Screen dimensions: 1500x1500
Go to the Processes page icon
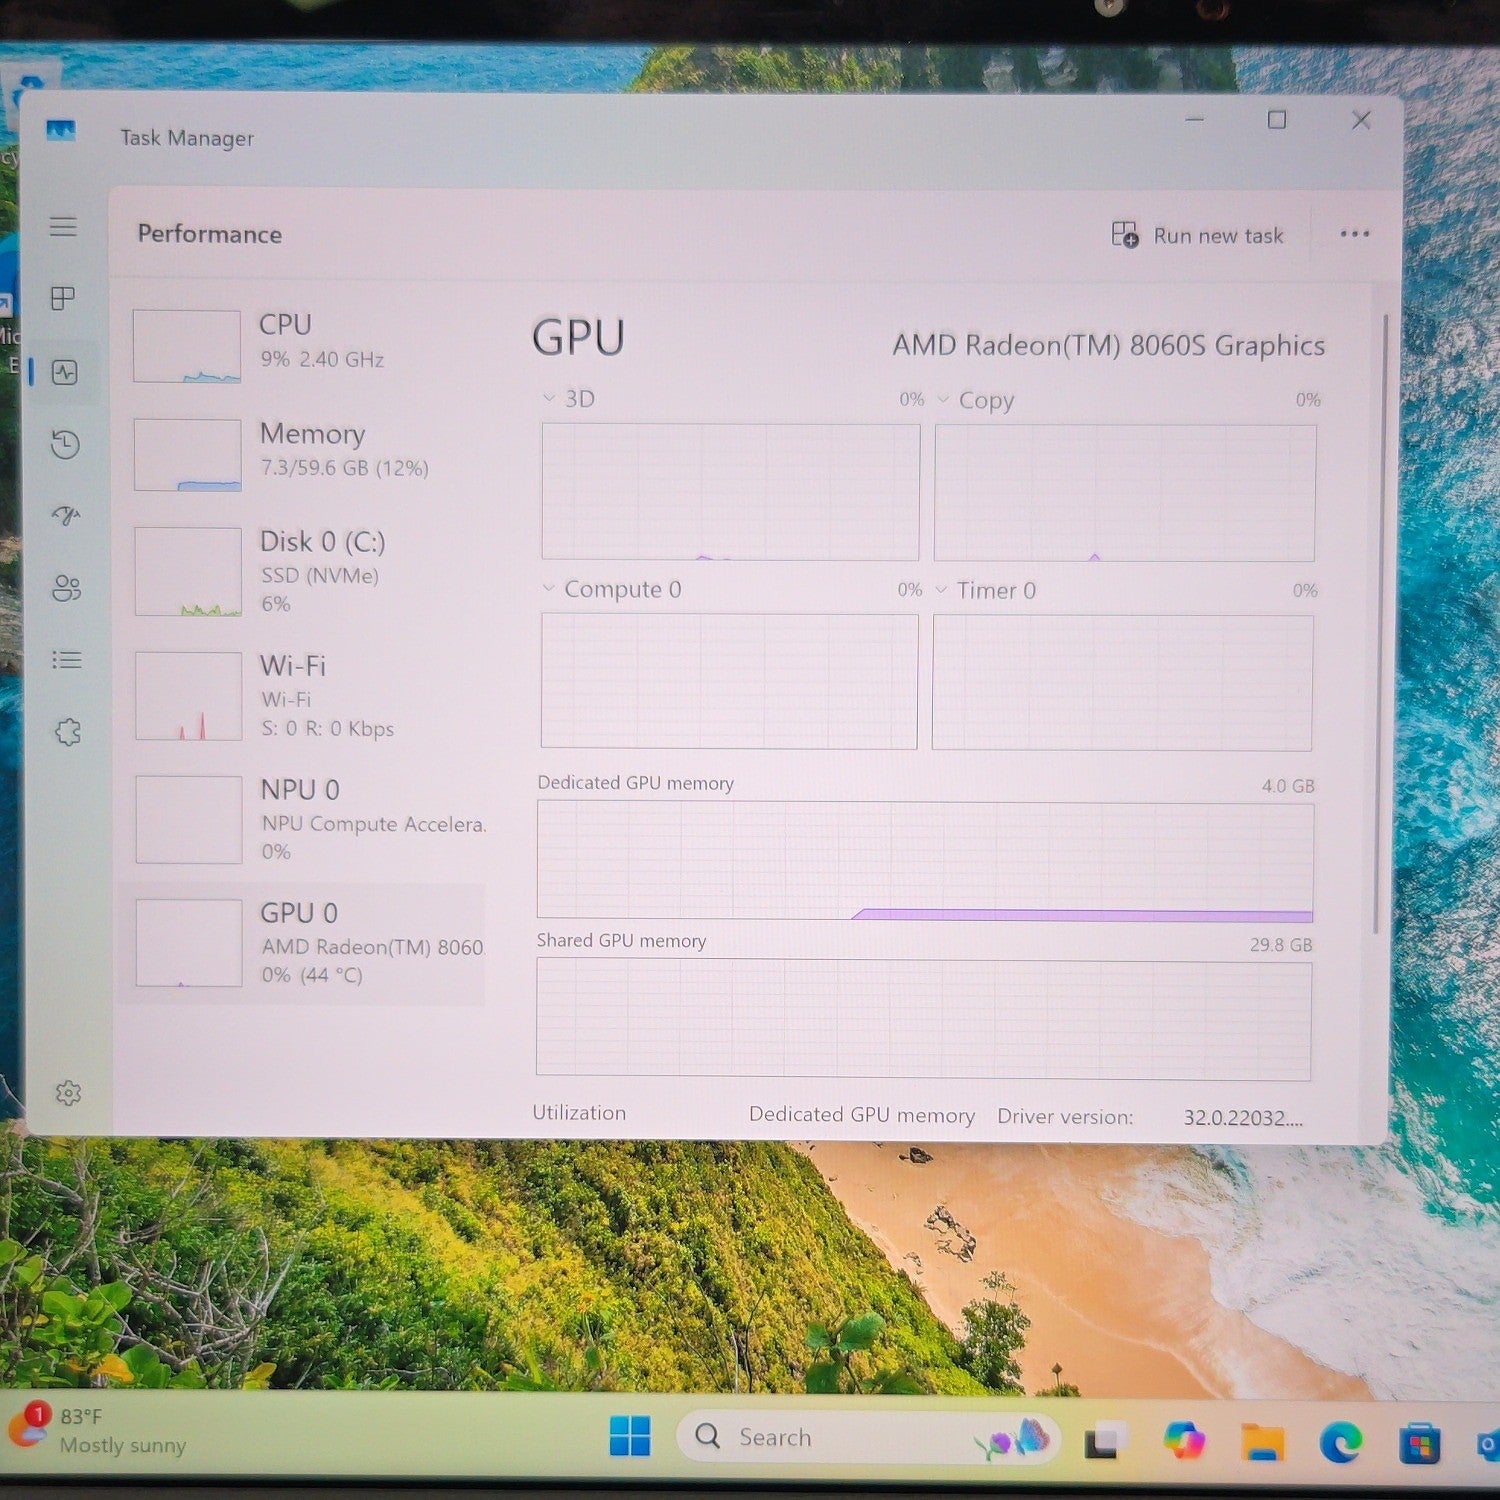point(63,298)
